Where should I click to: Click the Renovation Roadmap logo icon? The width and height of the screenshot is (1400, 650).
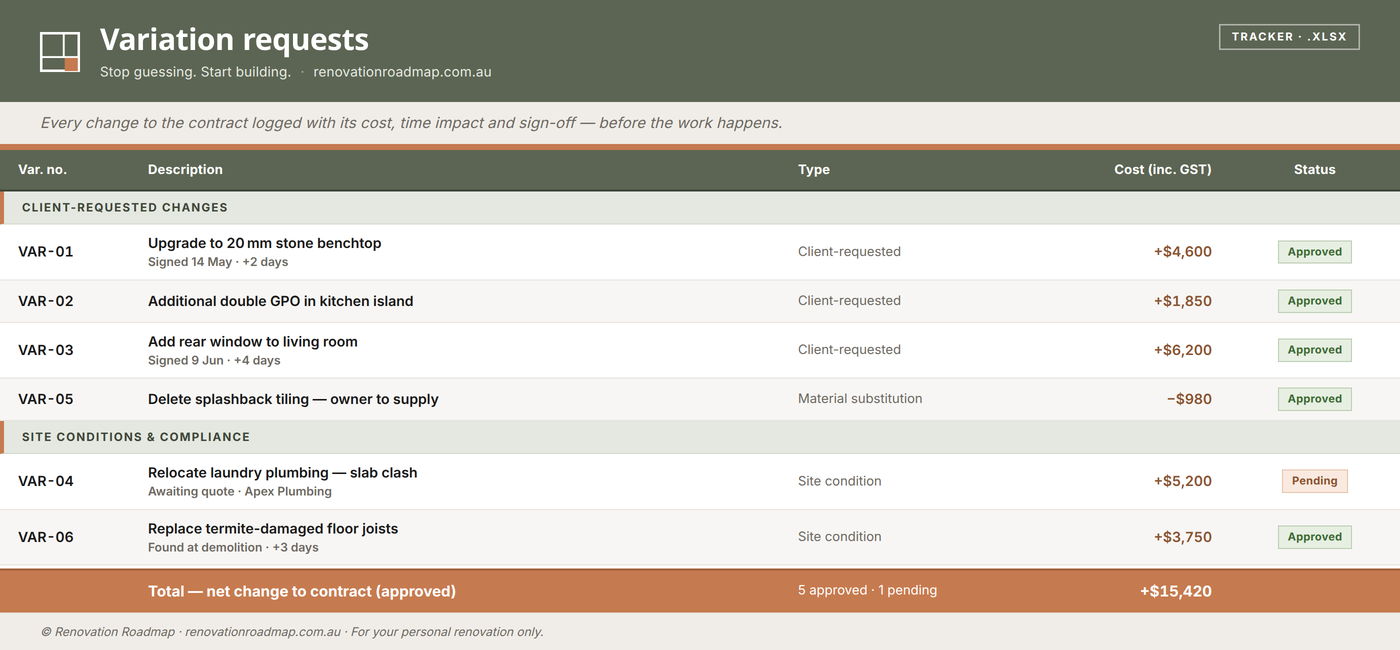coord(60,52)
